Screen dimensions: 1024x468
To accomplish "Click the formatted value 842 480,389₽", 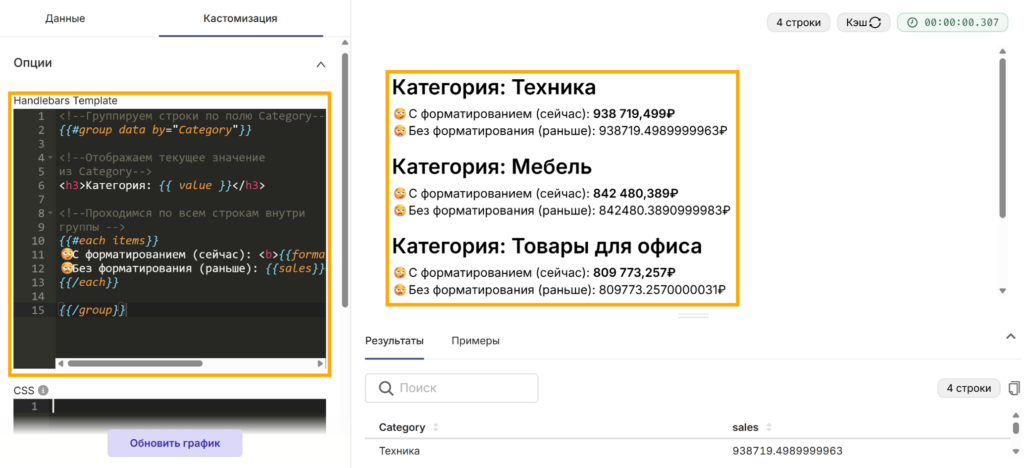I will (636, 193).
